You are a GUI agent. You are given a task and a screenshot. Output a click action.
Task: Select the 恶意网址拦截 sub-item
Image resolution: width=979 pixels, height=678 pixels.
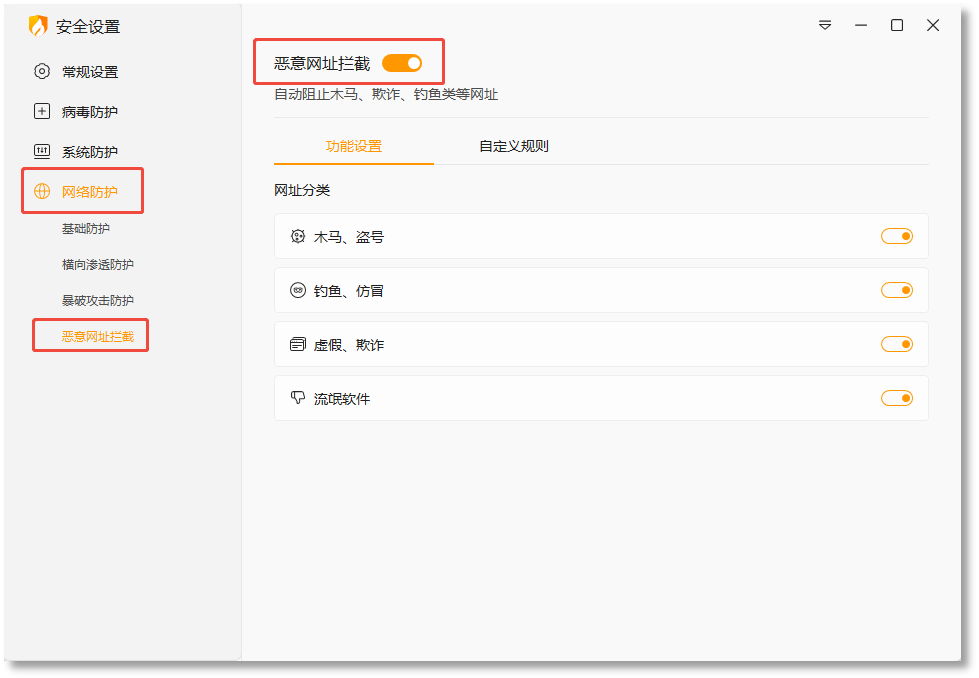[x=97, y=337]
